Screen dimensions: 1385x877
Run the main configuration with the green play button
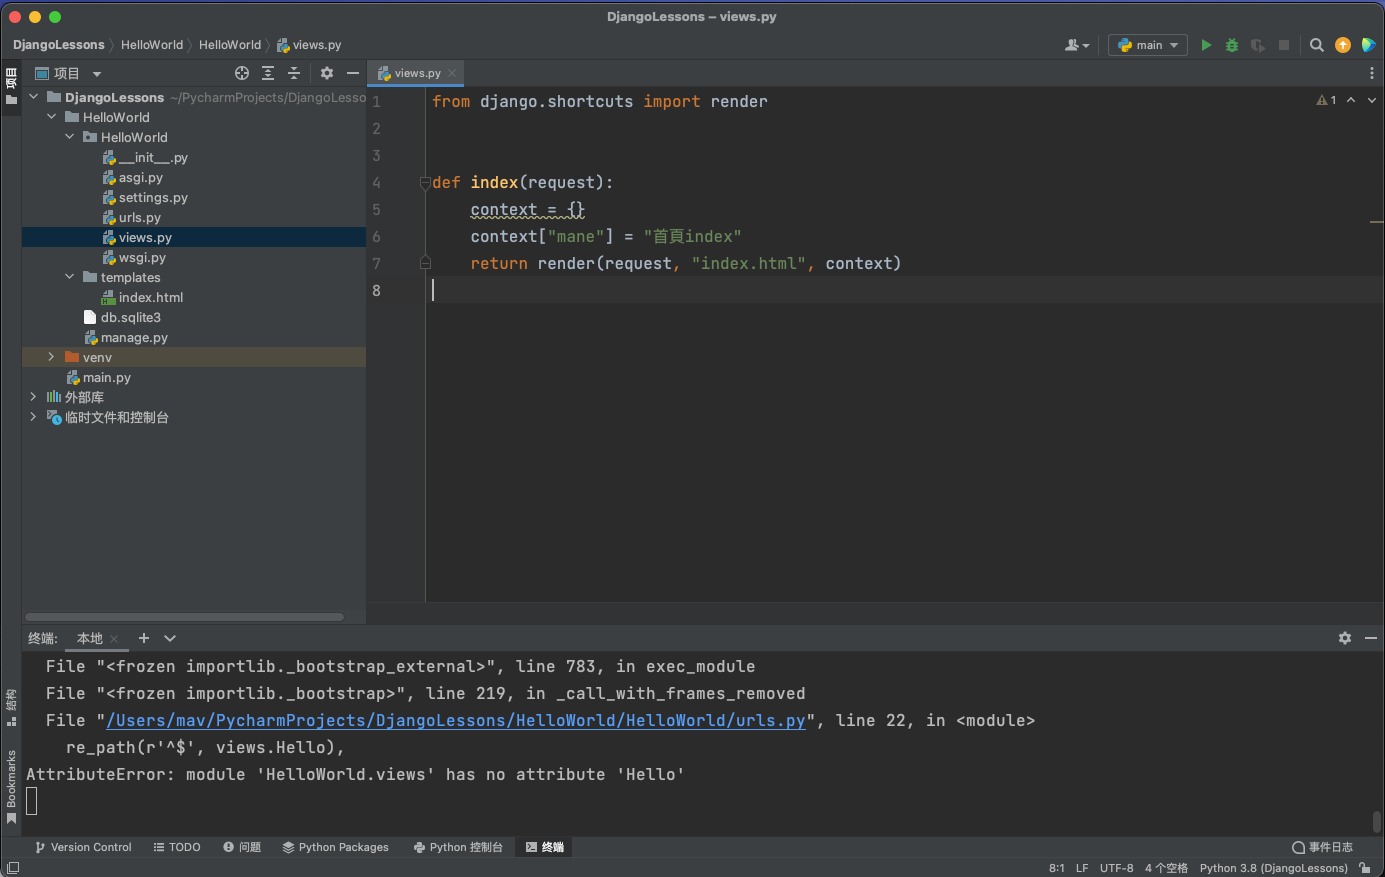(1206, 45)
